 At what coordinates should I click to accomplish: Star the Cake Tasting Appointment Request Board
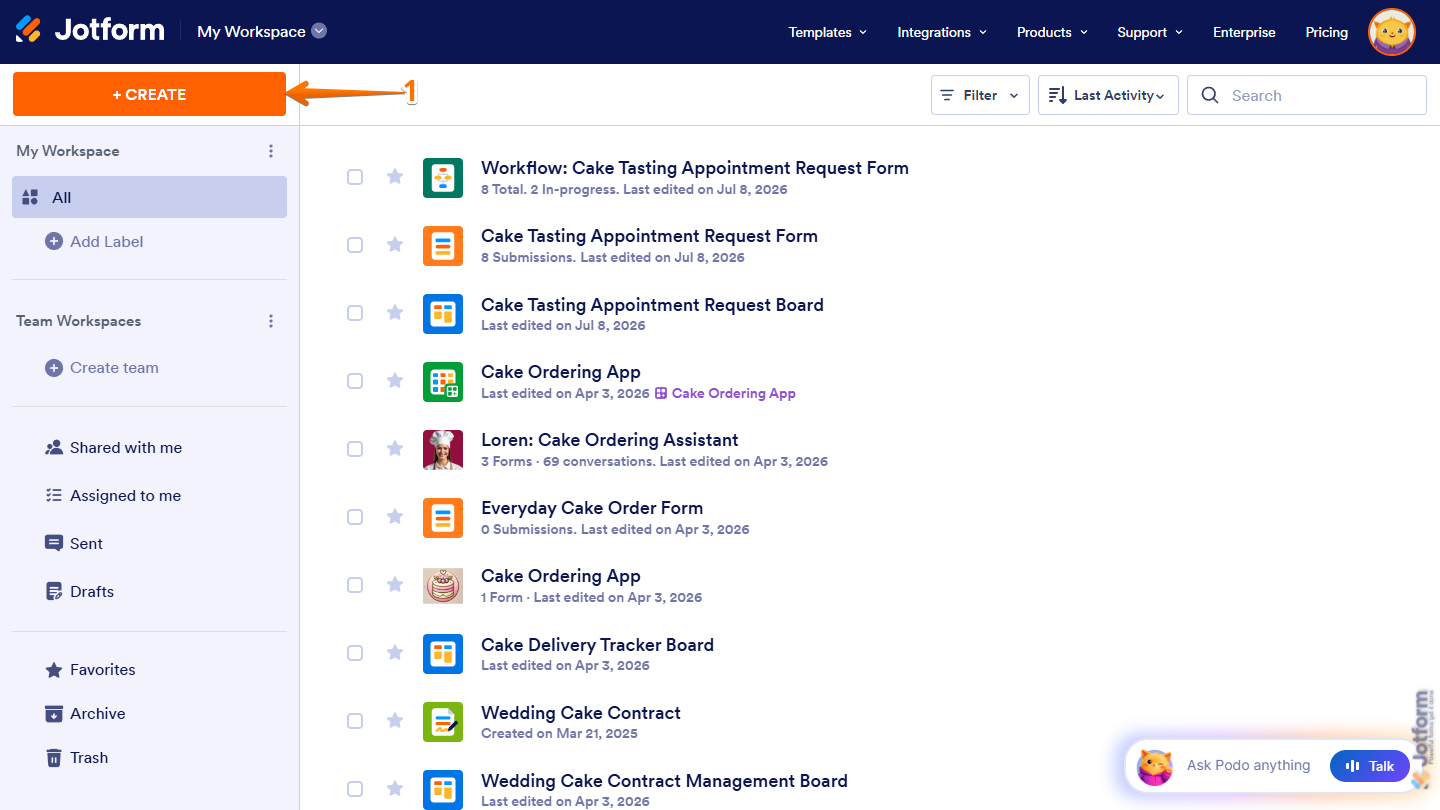[395, 313]
